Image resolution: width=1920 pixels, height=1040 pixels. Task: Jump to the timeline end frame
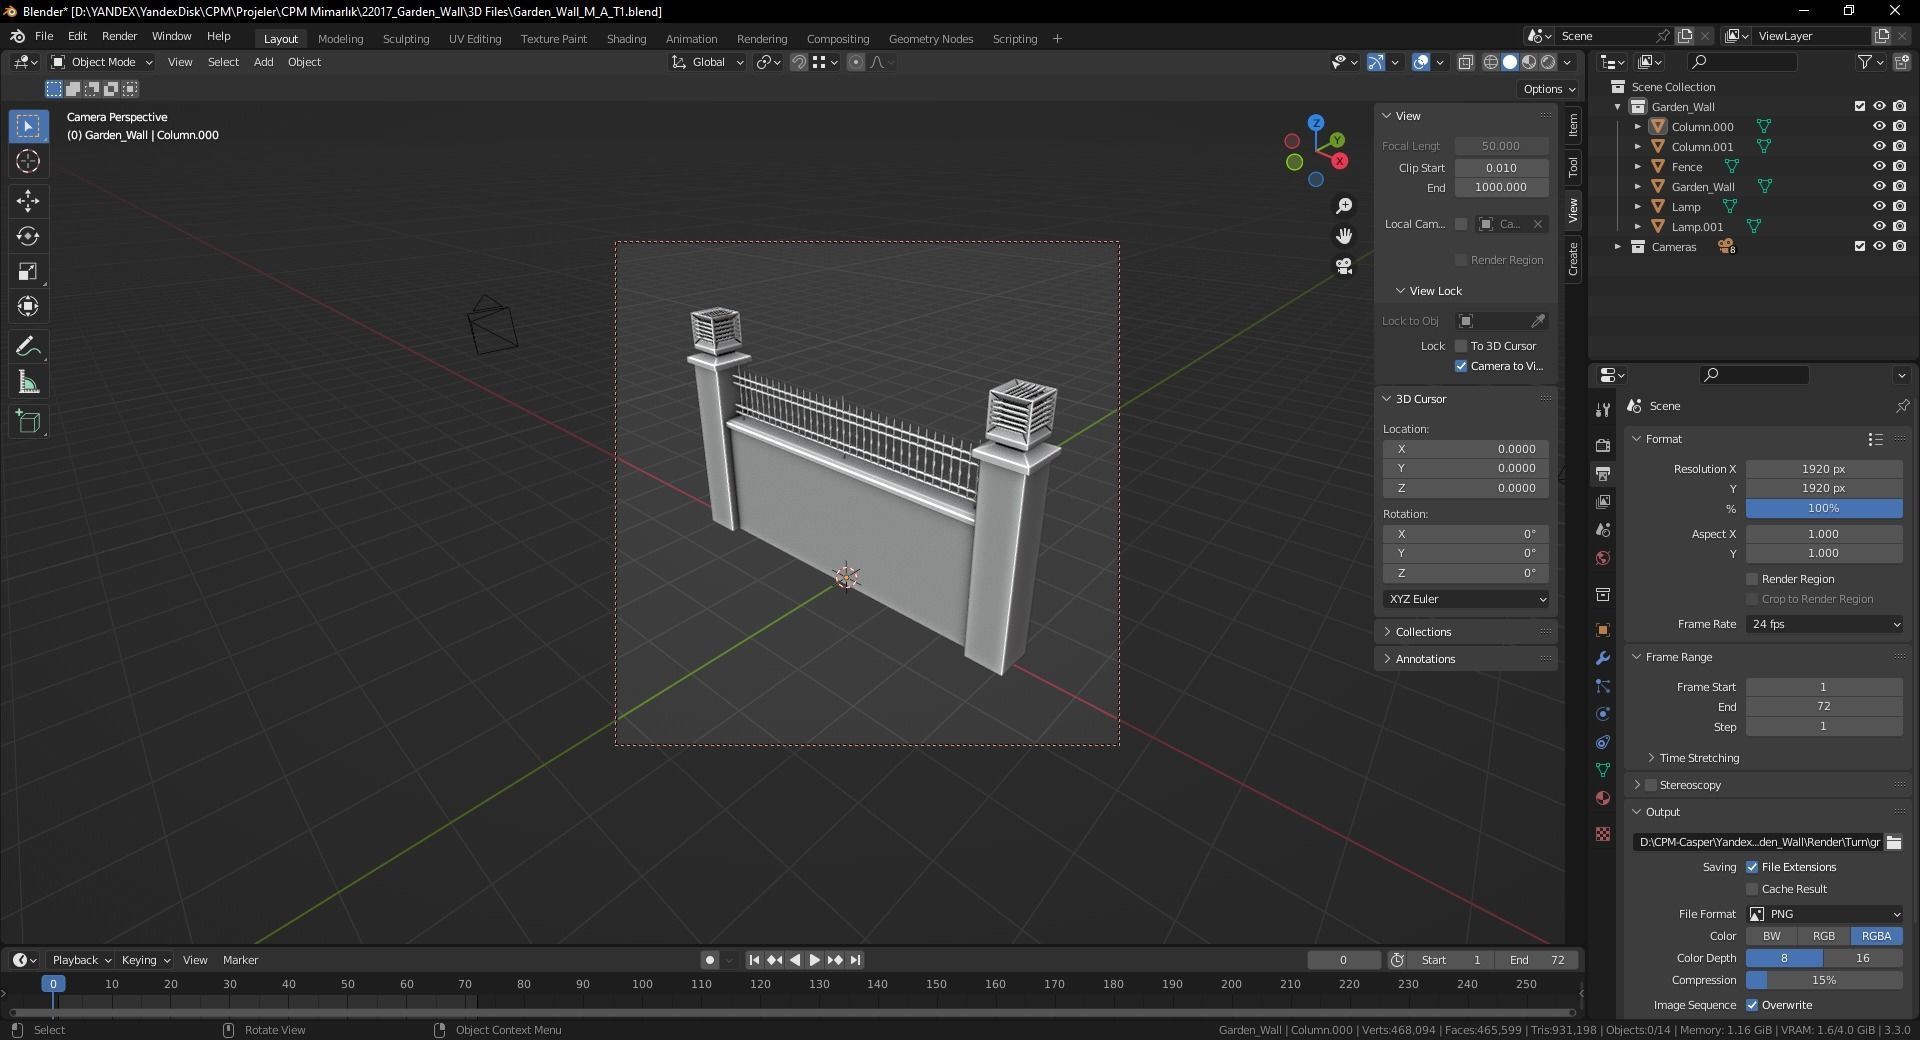coord(855,960)
